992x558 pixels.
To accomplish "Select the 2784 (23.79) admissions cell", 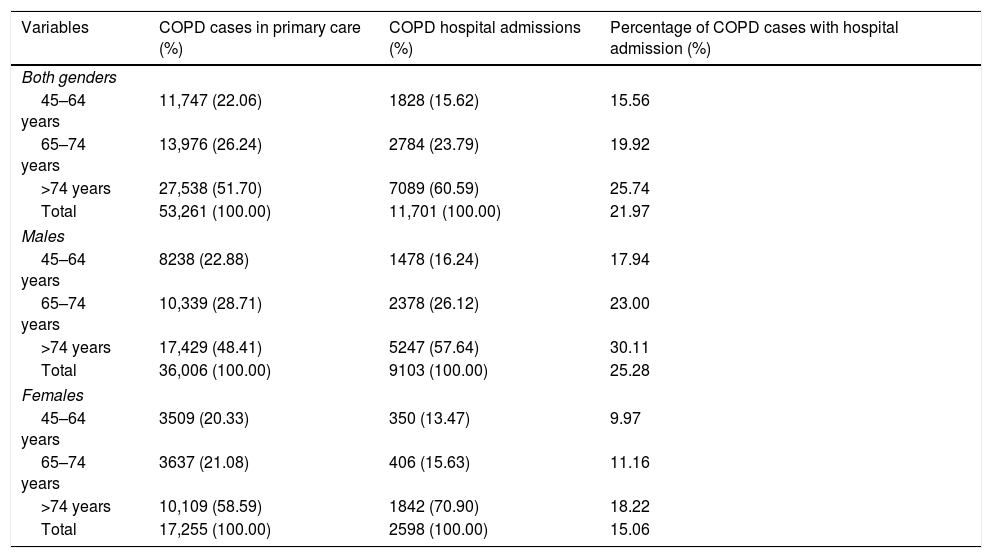I will 433,144.
